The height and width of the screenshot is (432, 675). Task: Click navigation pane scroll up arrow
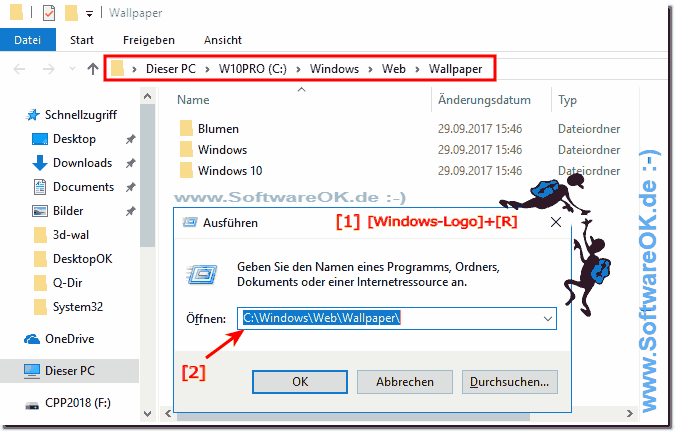(148, 96)
